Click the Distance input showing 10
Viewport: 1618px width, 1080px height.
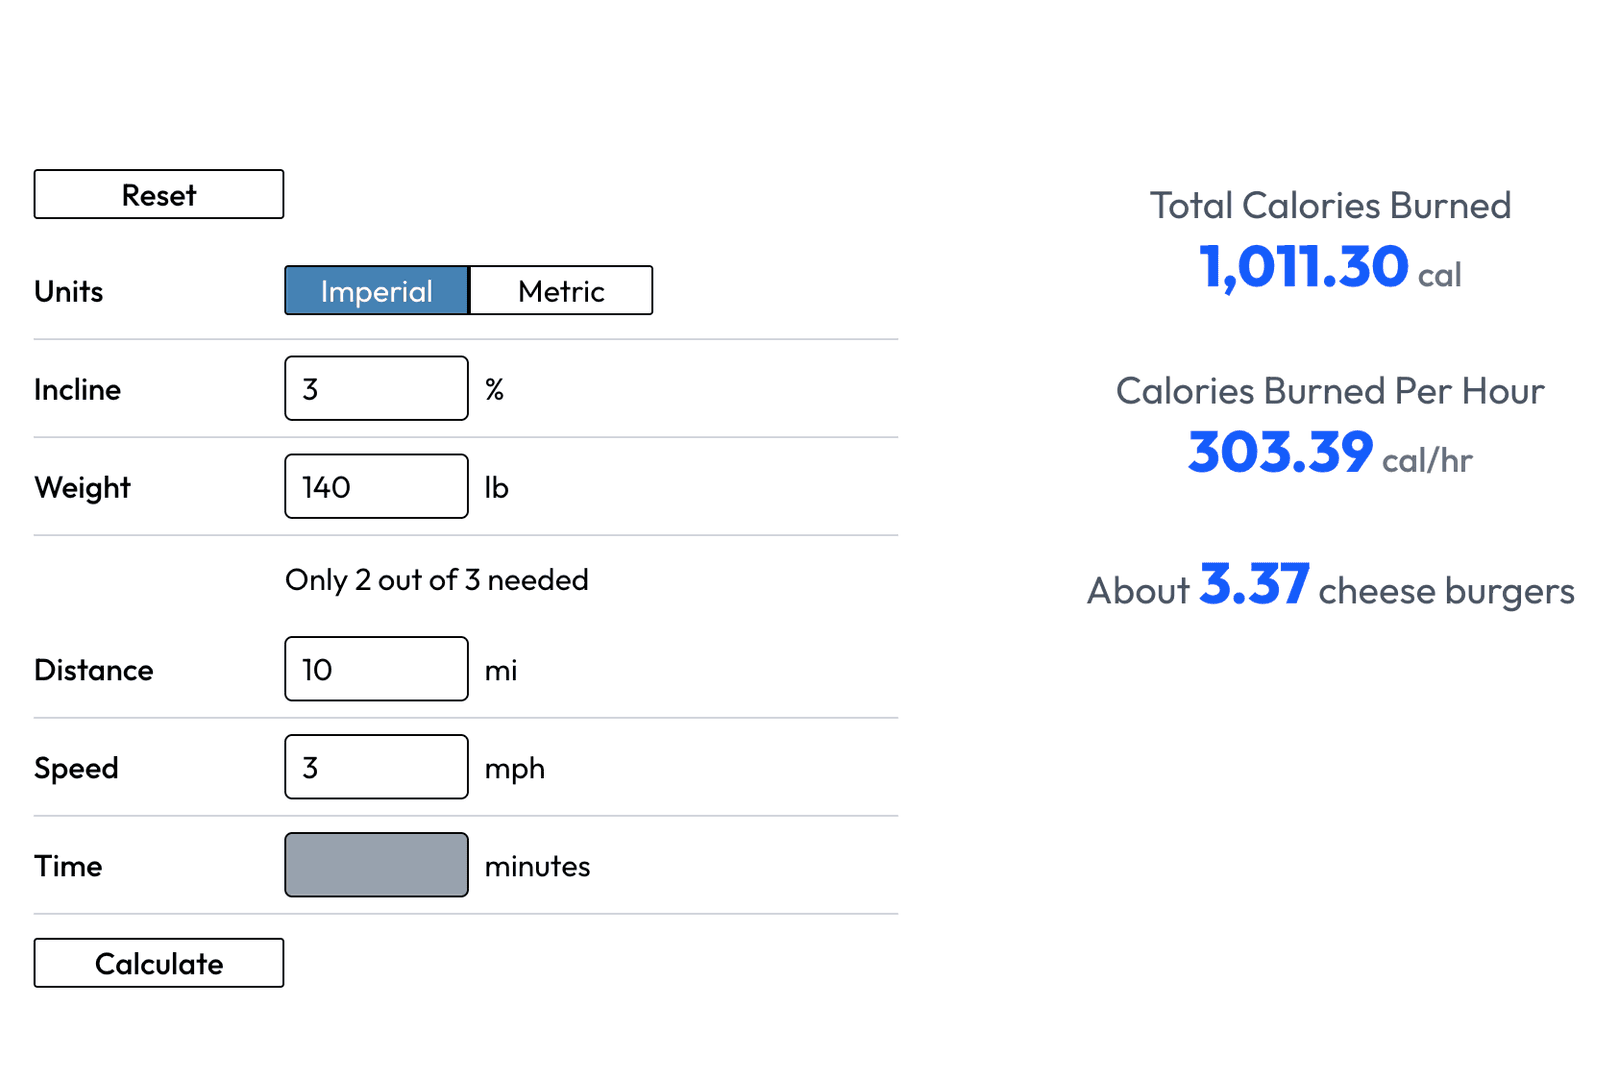[376, 668]
